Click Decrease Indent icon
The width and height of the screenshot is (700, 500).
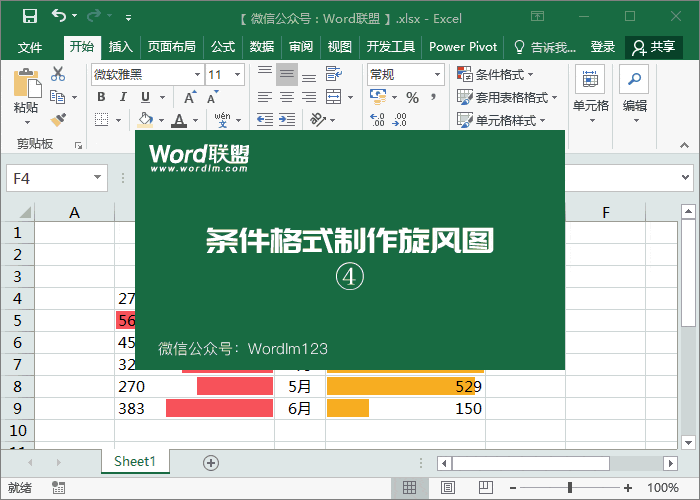click(265, 119)
